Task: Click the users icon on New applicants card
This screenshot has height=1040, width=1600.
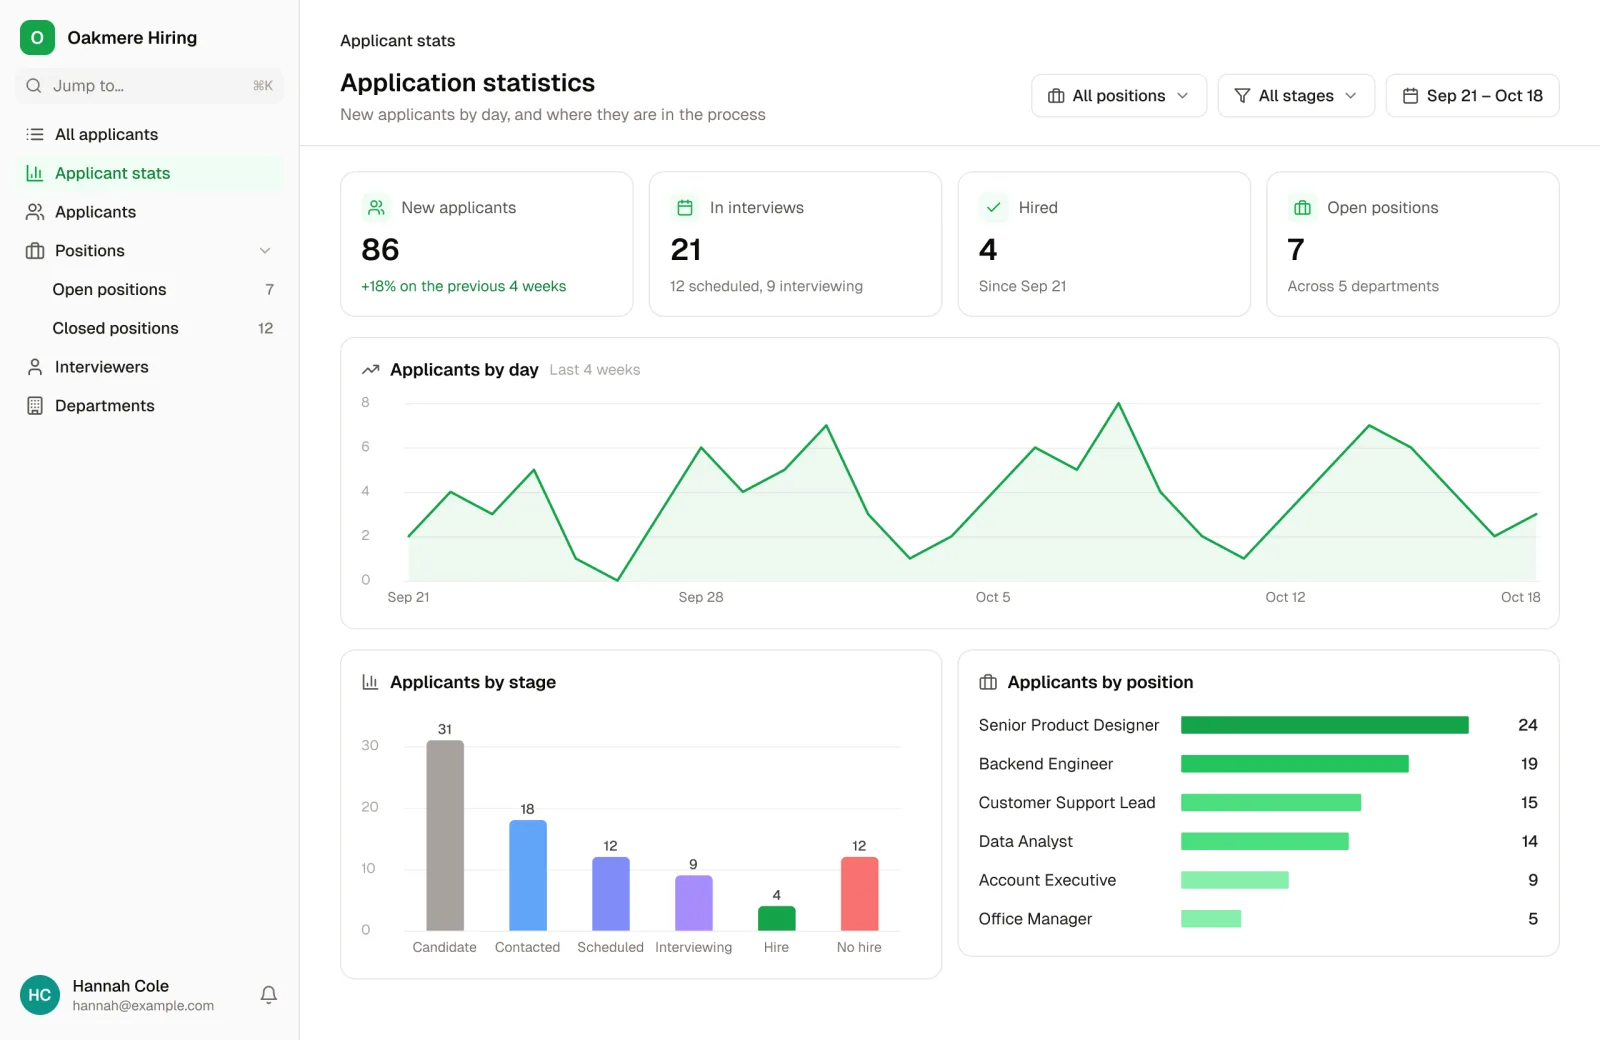Action: pyautogui.click(x=376, y=208)
